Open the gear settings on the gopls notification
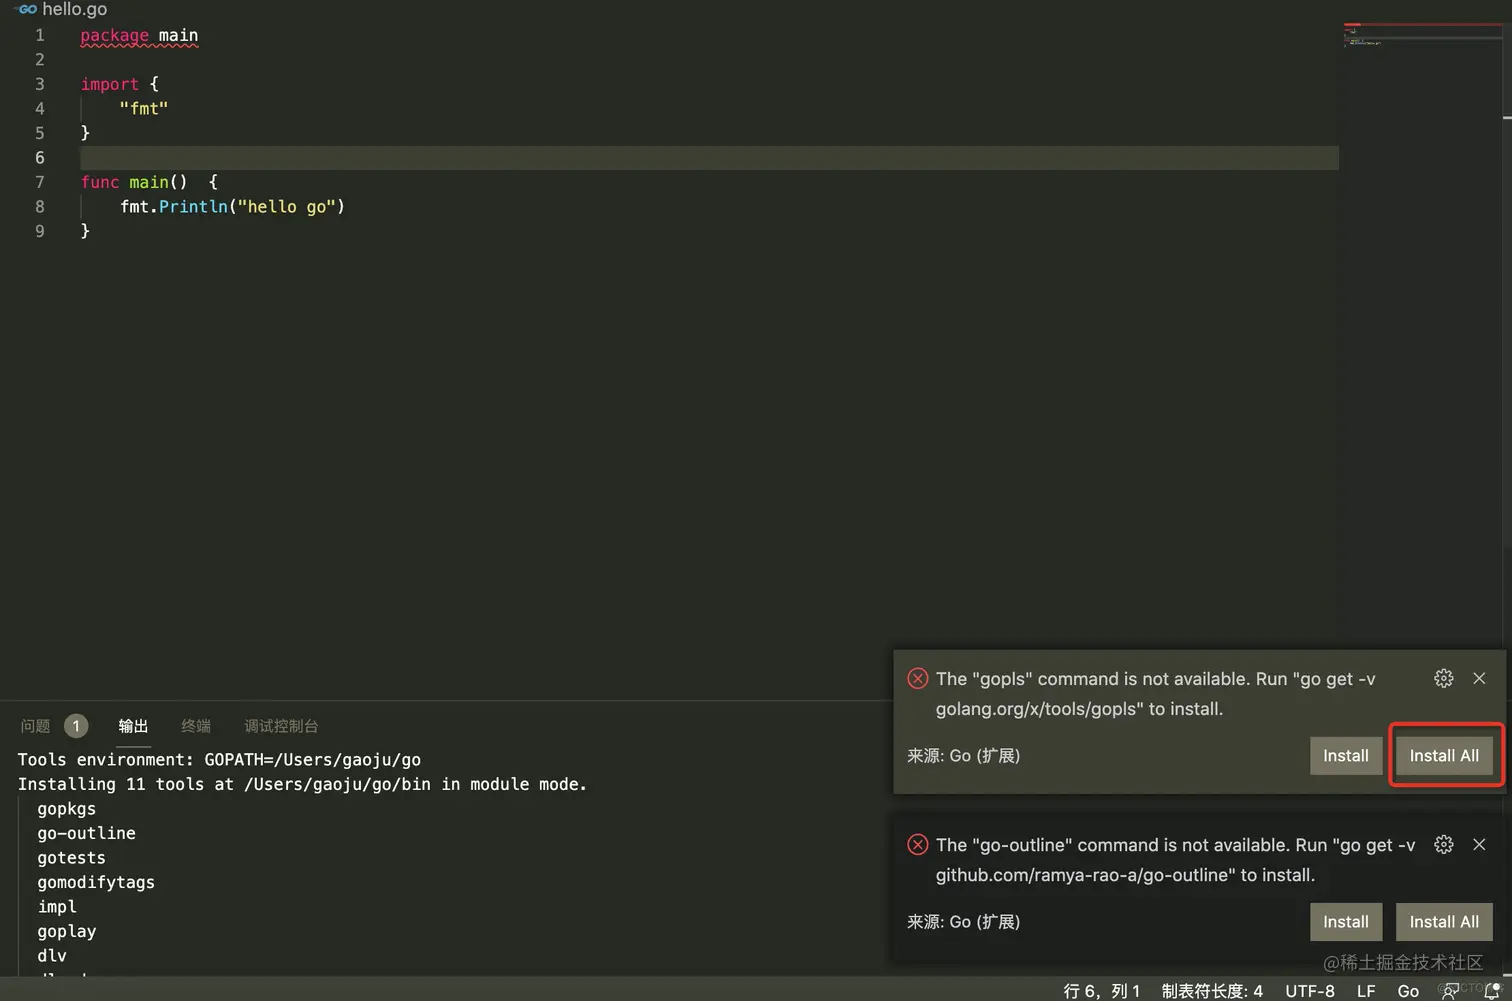The height and width of the screenshot is (1001, 1512). tap(1443, 678)
